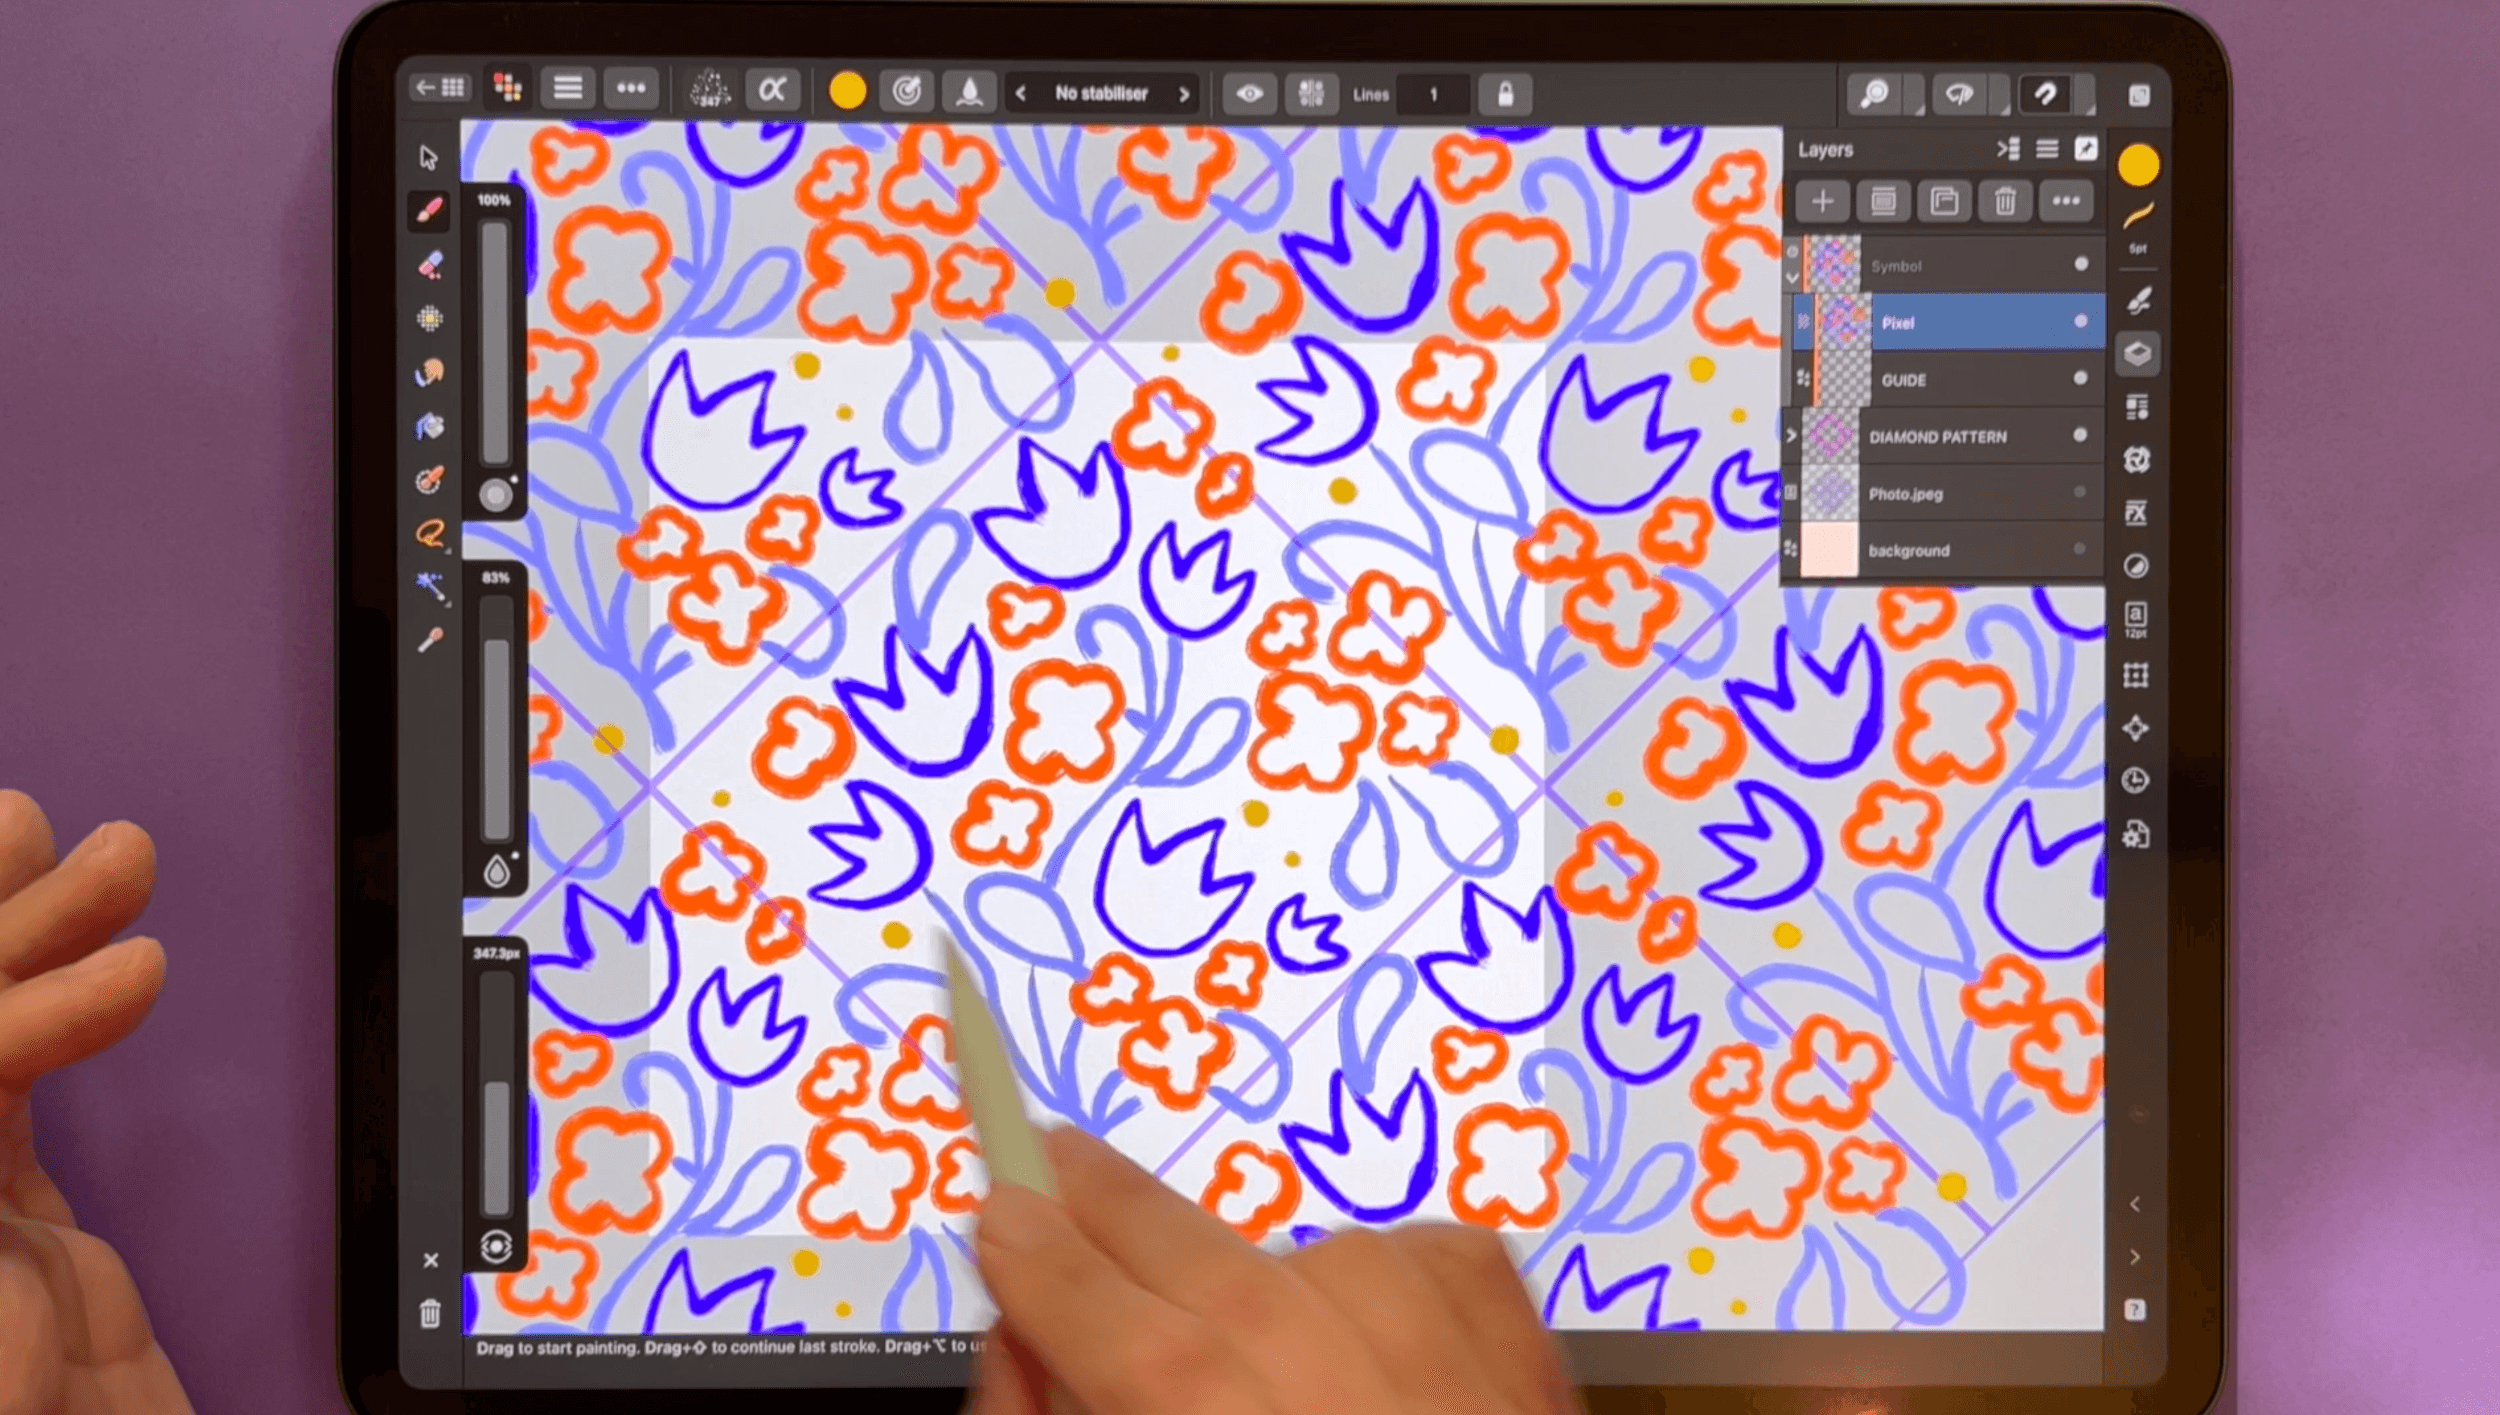Switch to next stabiliser mode
Image resolution: width=2500 pixels, height=1415 pixels.
click(x=1184, y=94)
